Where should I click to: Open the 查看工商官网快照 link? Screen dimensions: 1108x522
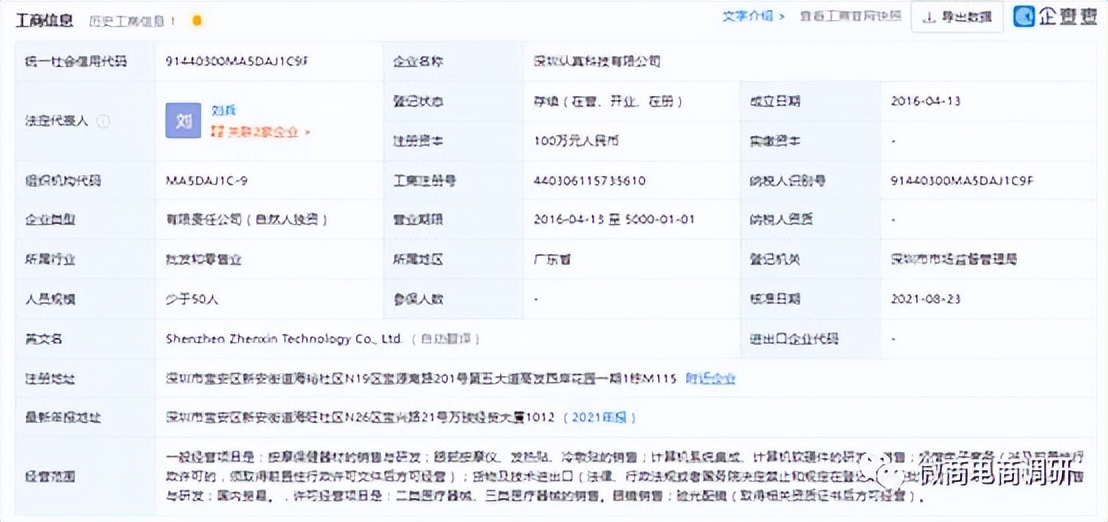(x=851, y=16)
